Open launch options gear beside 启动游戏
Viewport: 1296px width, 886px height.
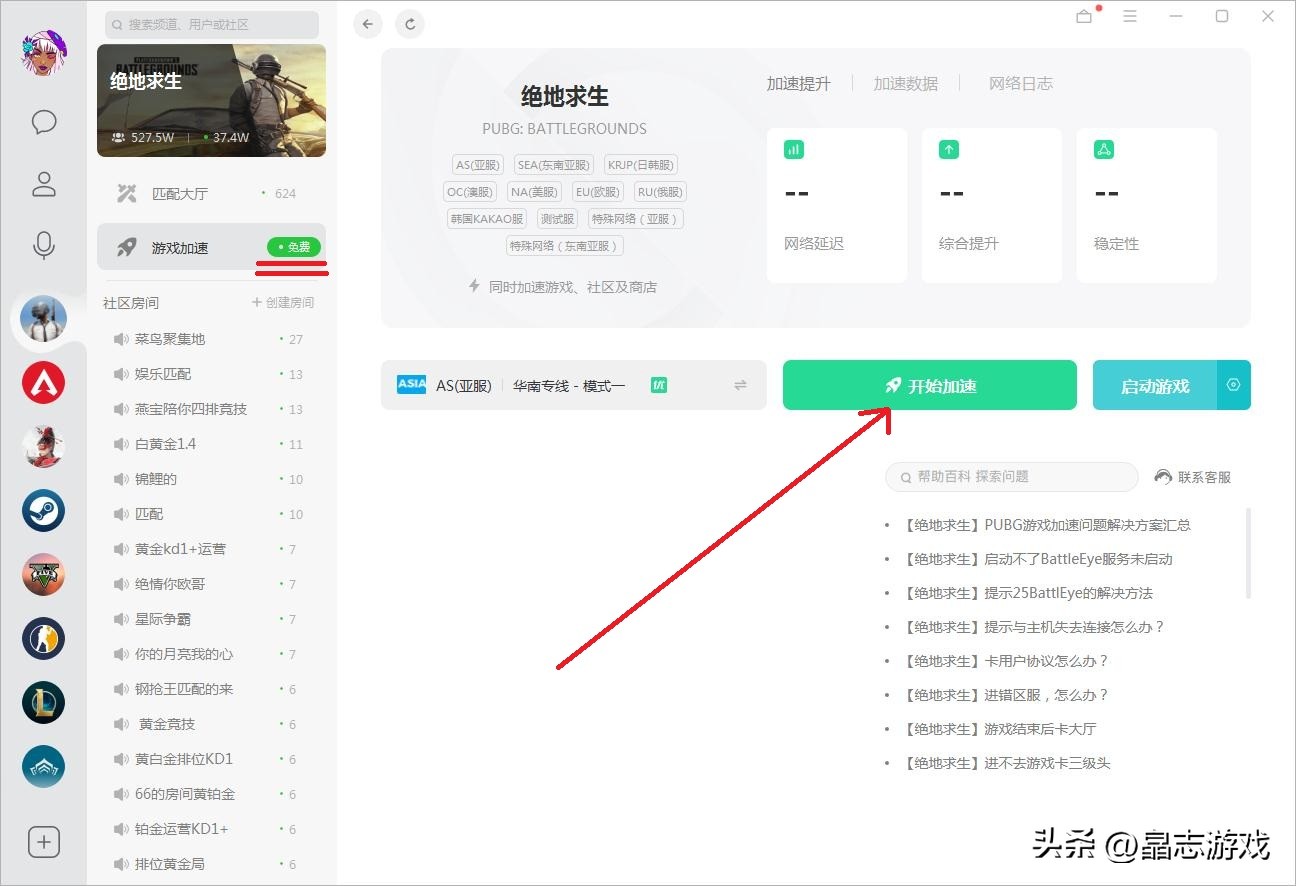click(1233, 384)
